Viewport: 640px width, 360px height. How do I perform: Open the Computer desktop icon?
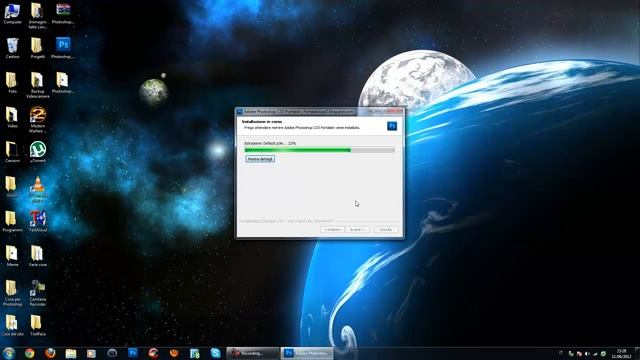pyautogui.click(x=12, y=13)
